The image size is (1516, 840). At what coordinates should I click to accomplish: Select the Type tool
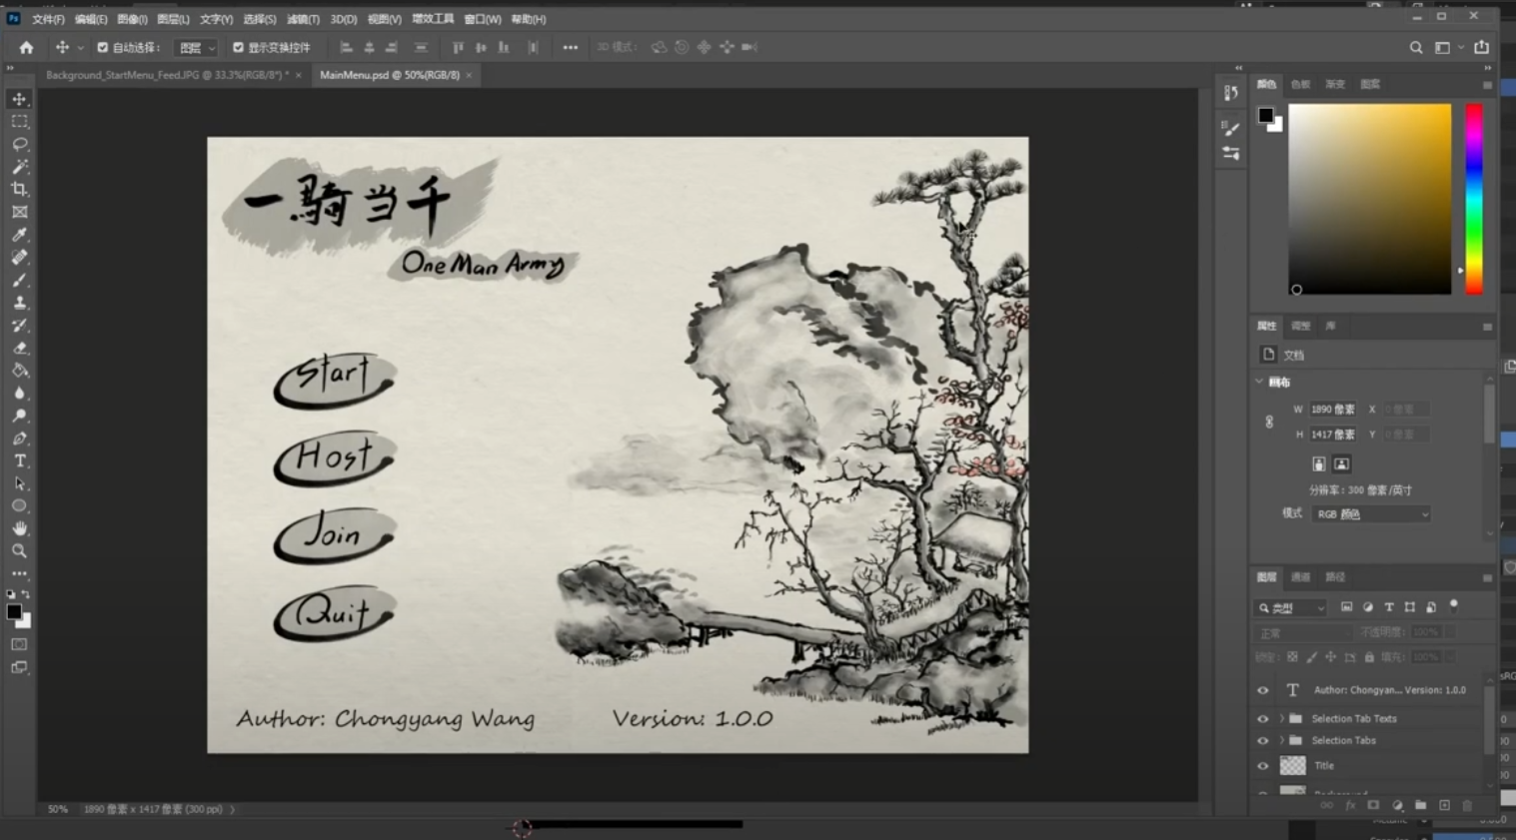tap(19, 461)
